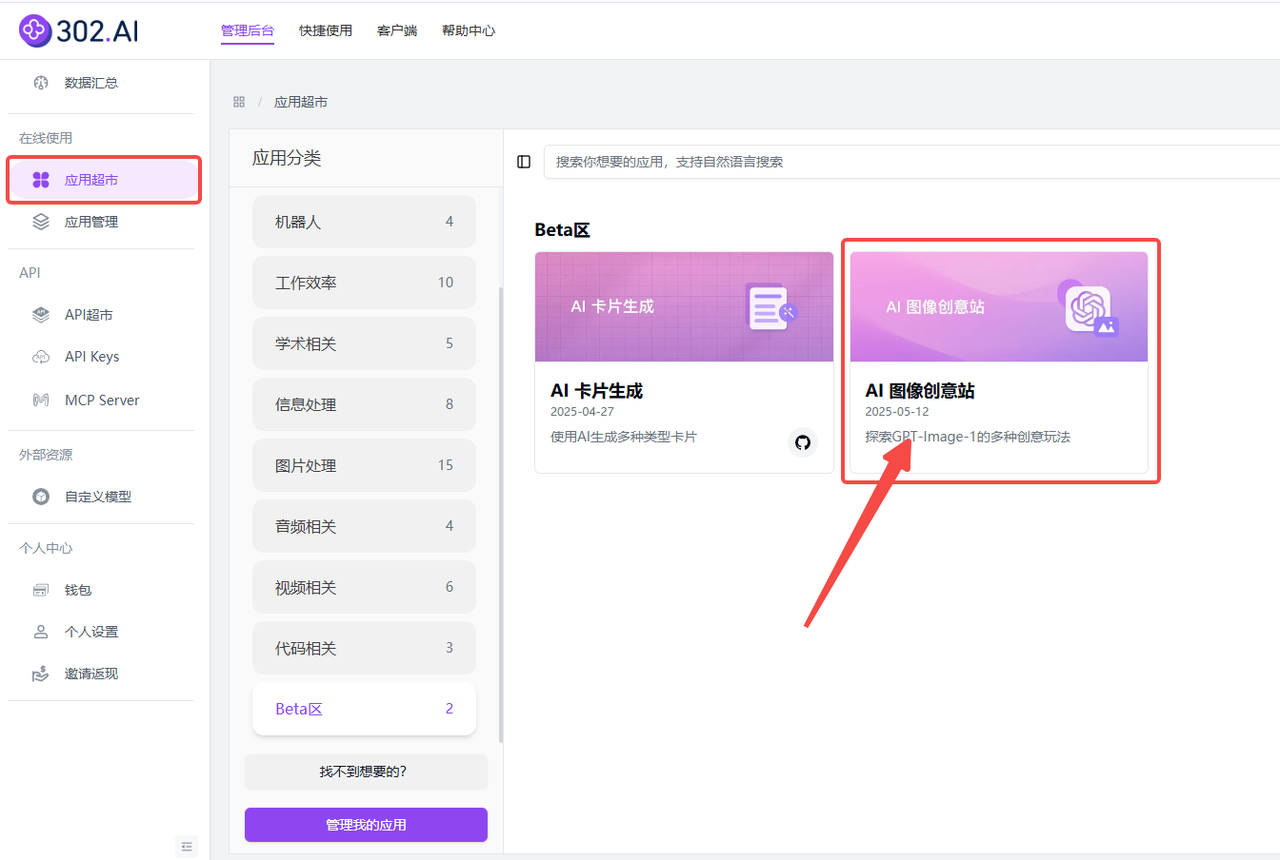Click the breadcrumb home grid icon
This screenshot has width=1280, height=860.
(239, 102)
